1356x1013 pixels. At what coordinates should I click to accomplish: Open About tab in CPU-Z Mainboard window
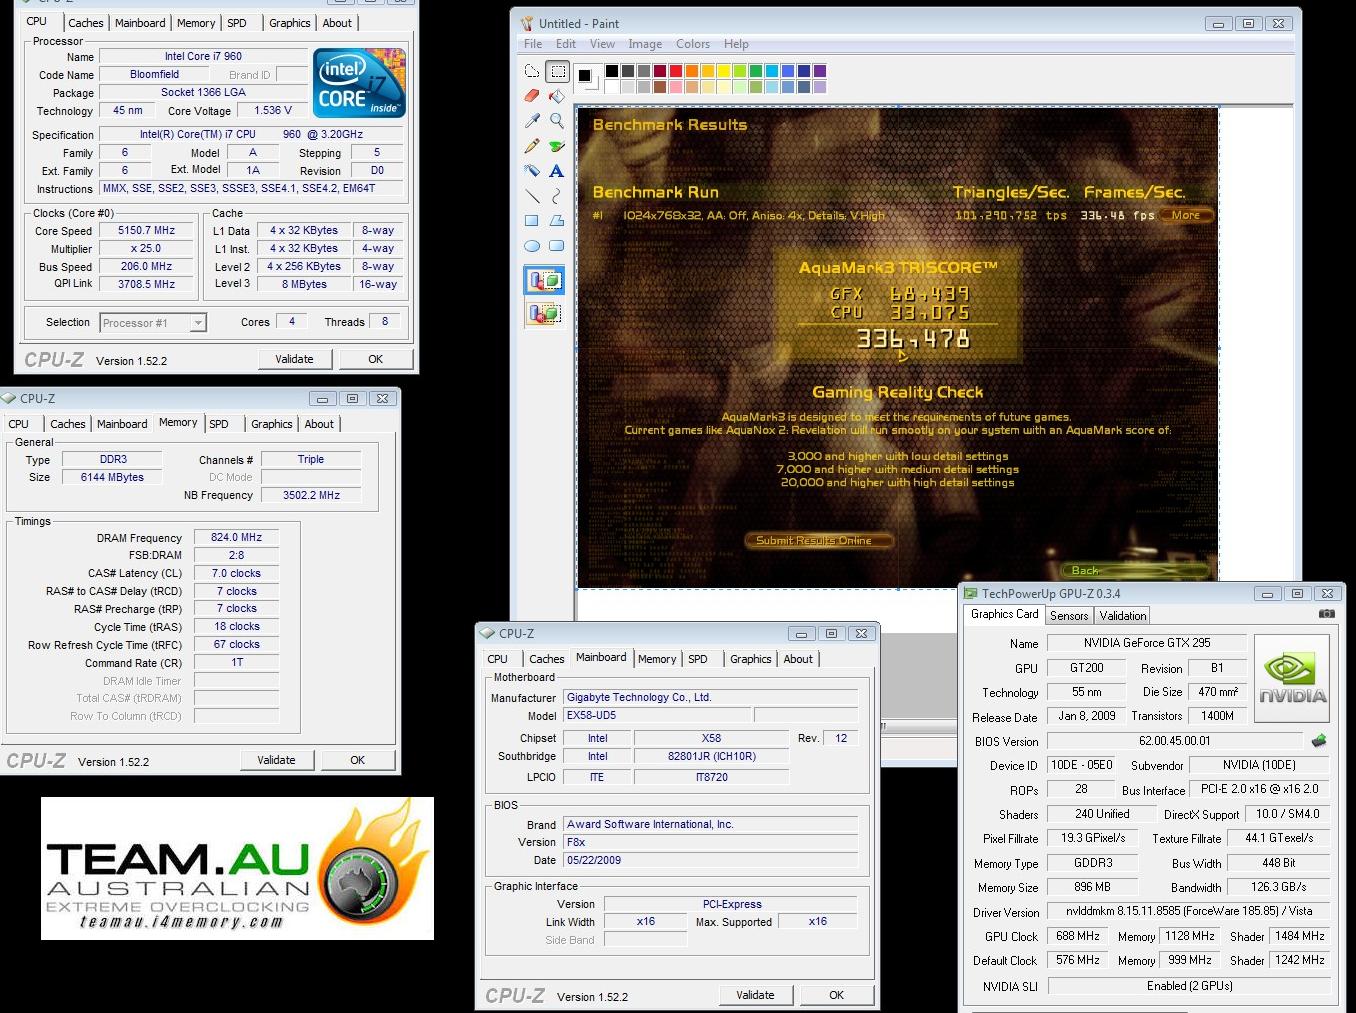pyautogui.click(x=798, y=659)
